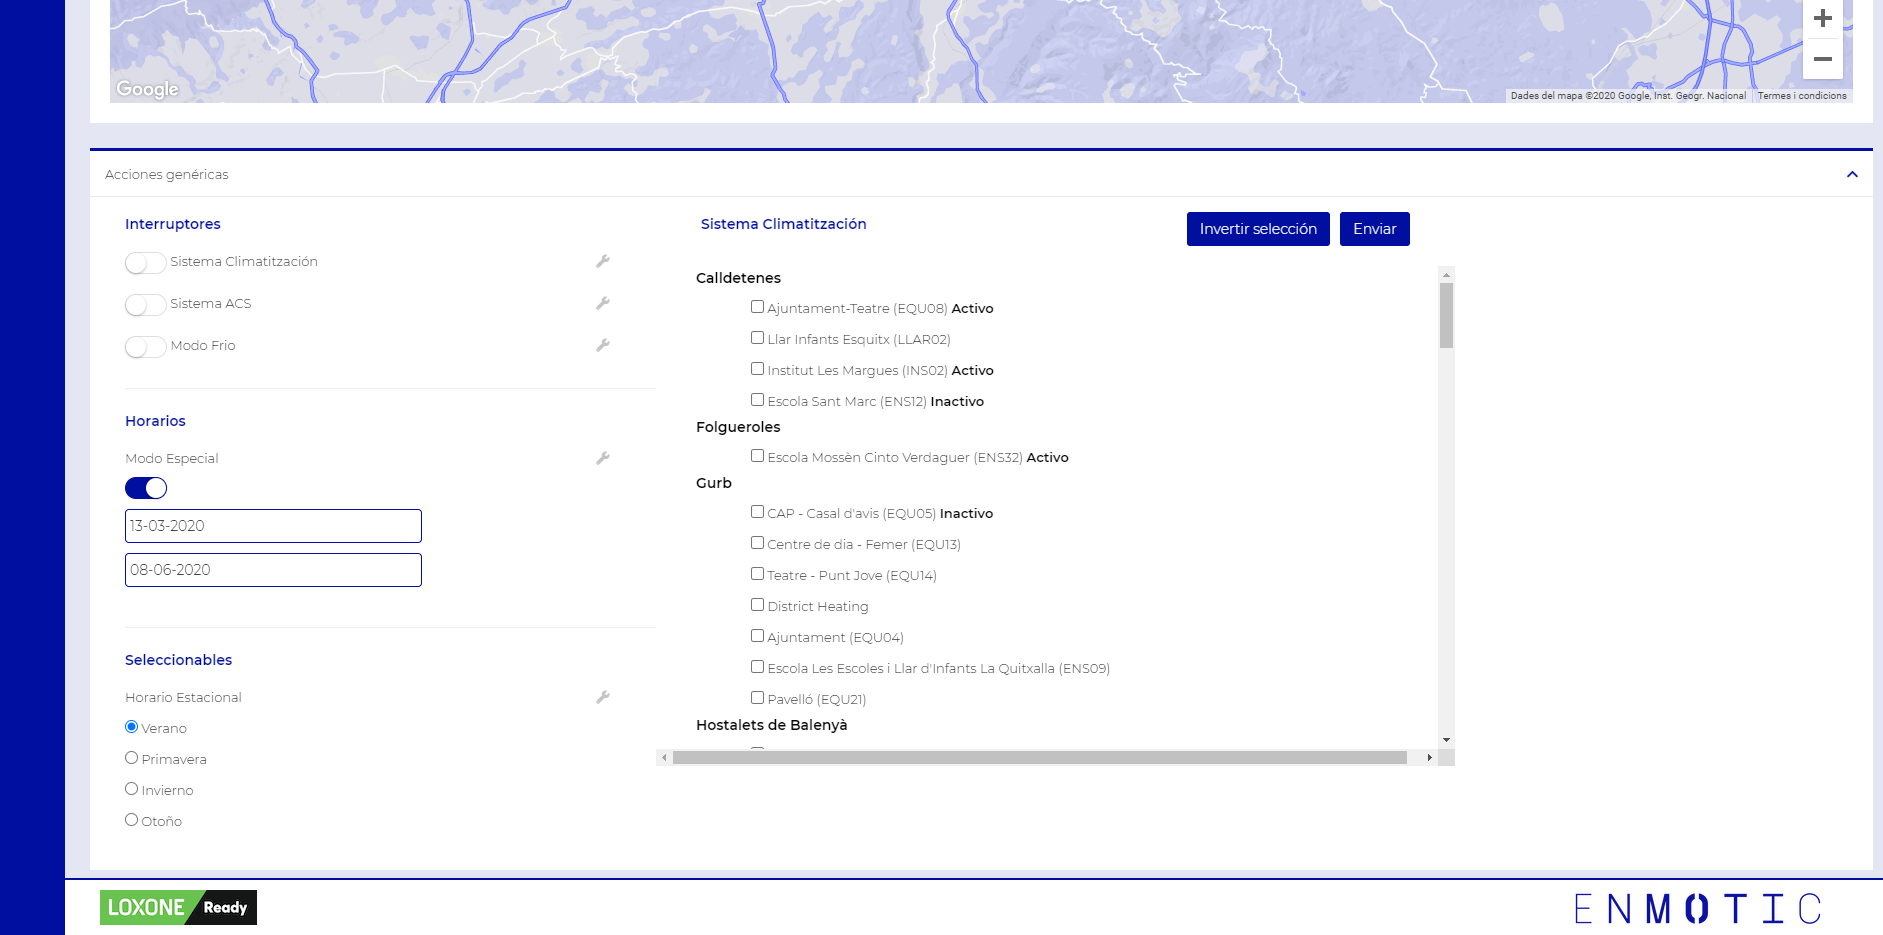Turn off the Modo Especial switch
This screenshot has height=935, width=1883.
click(146, 488)
